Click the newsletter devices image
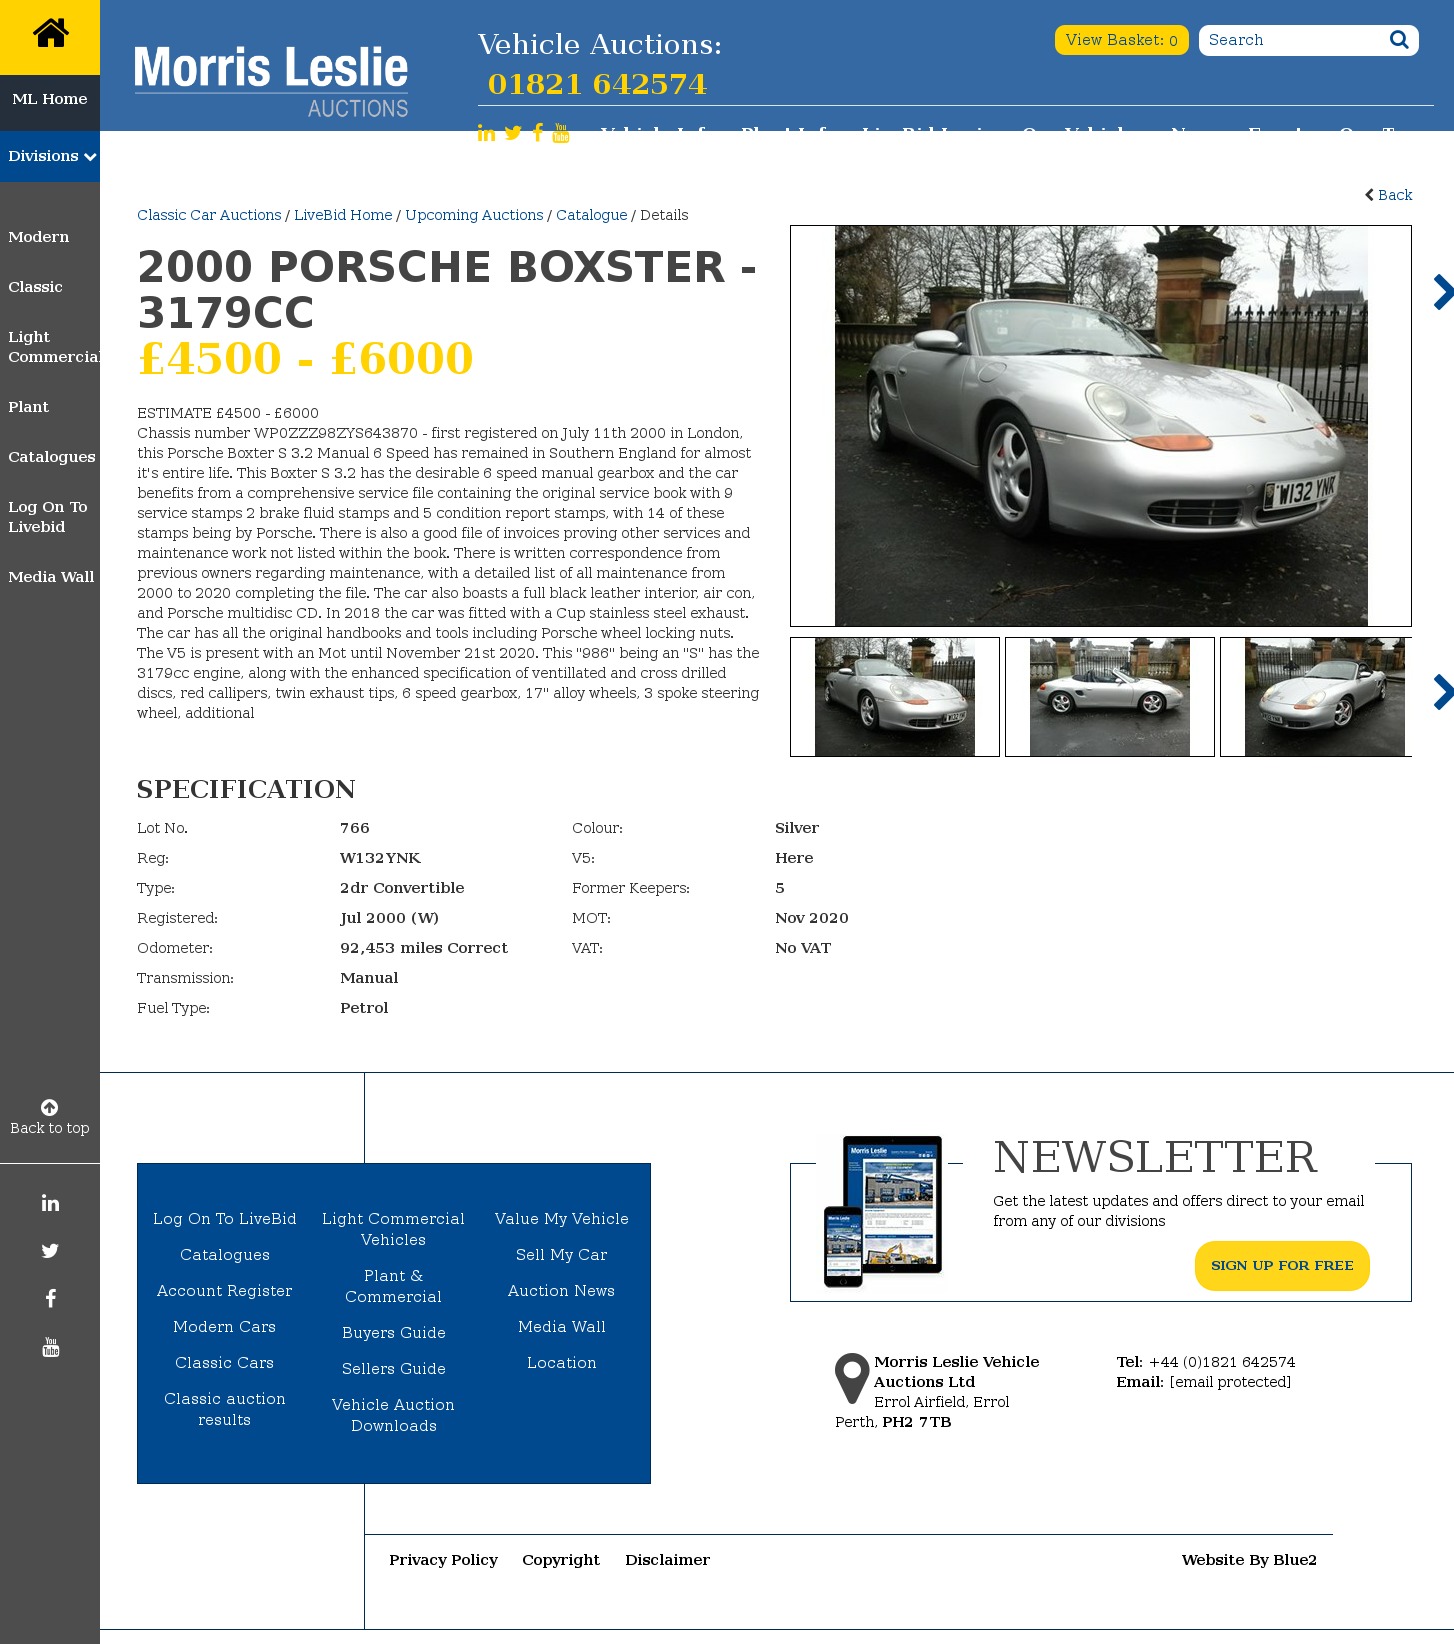This screenshot has height=1644, width=1454. 883,1211
